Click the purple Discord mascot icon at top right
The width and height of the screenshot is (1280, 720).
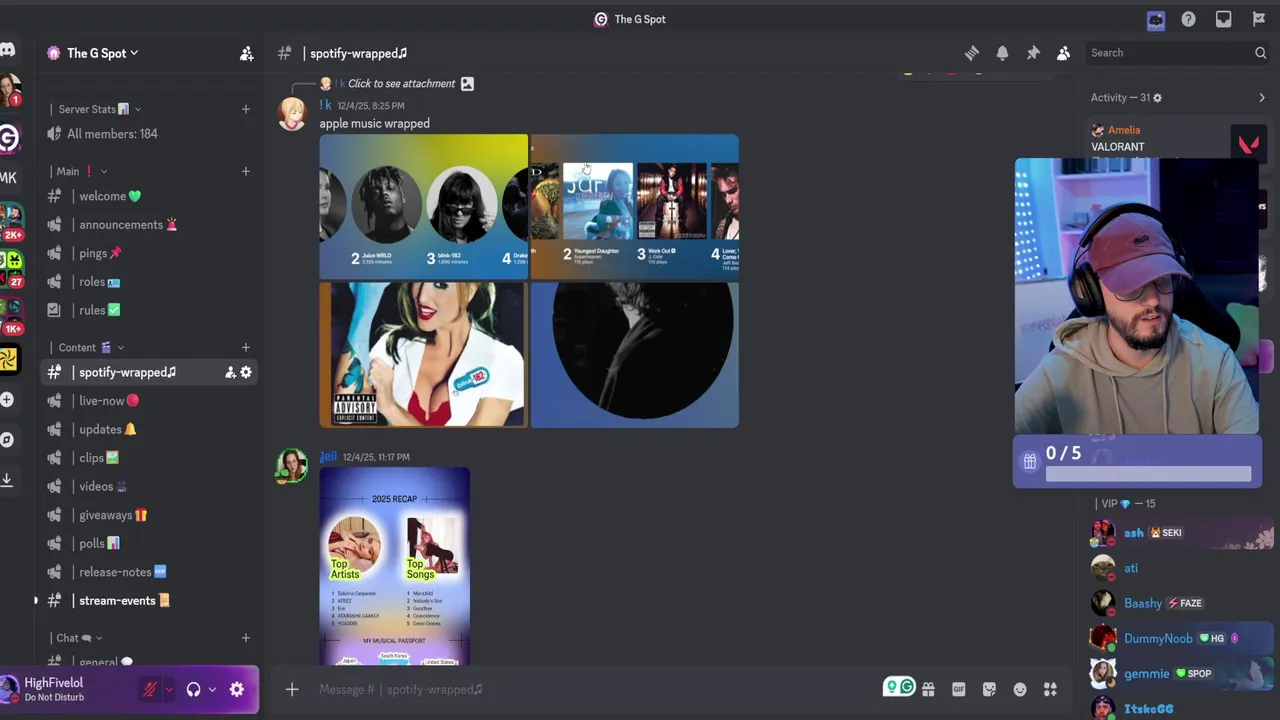[1156, 20]
